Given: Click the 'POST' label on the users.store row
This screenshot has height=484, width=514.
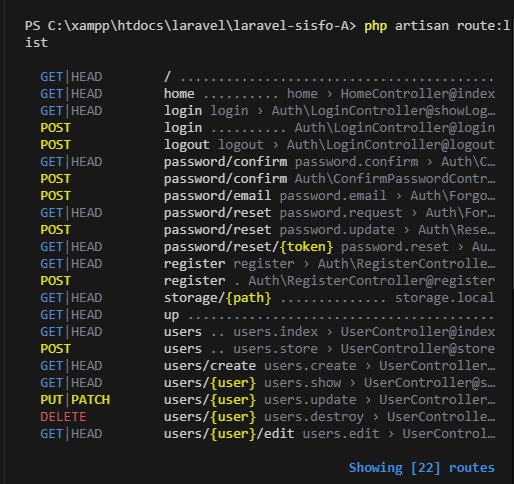Looking at the screenshot, I should coord(55,349).
